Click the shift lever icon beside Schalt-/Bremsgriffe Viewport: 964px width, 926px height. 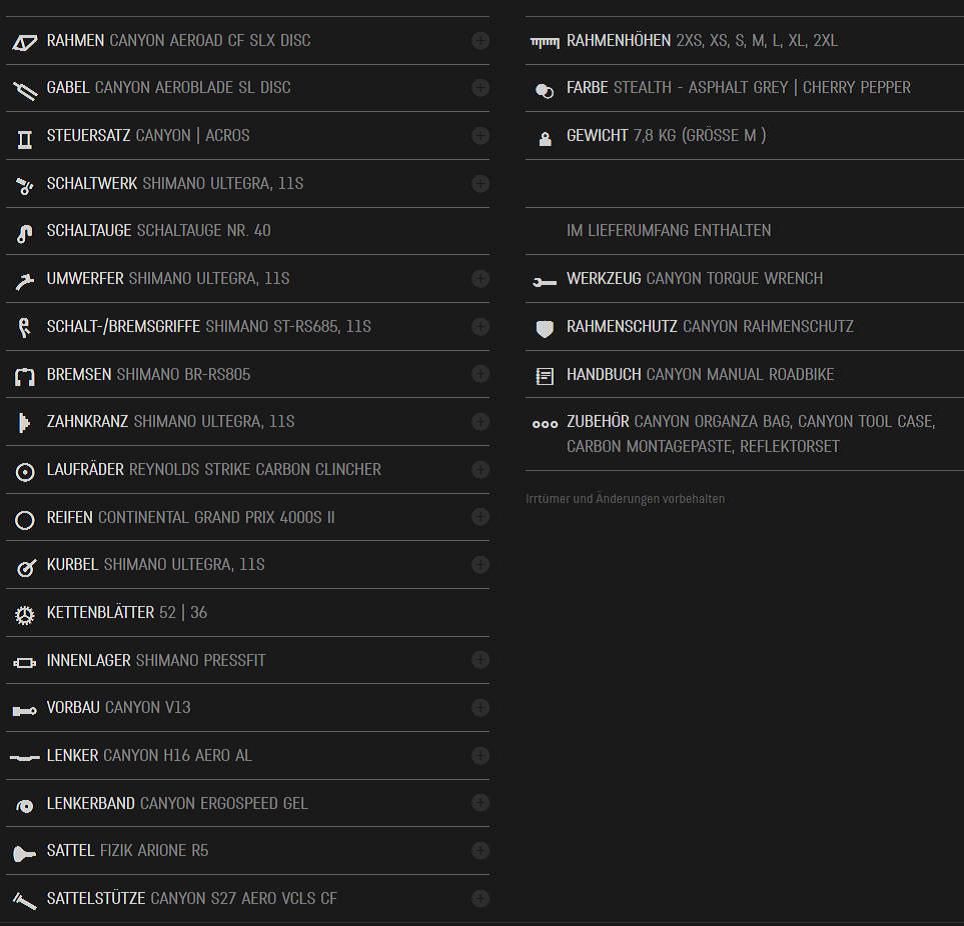[x=25, y=328]
